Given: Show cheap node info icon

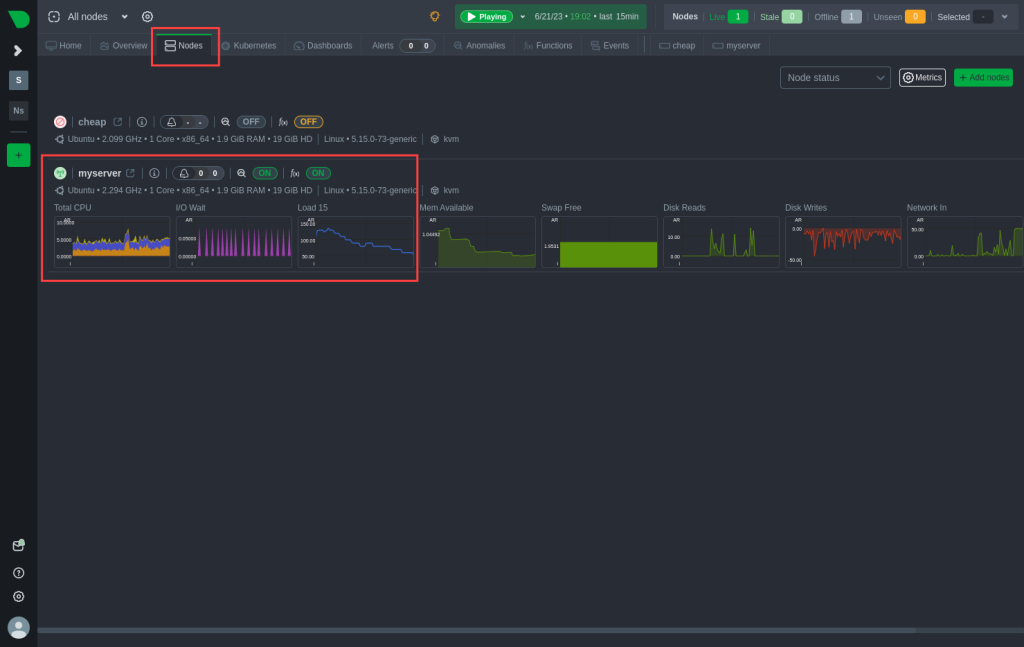Looking at the screenshot, I should click(142, 122).
